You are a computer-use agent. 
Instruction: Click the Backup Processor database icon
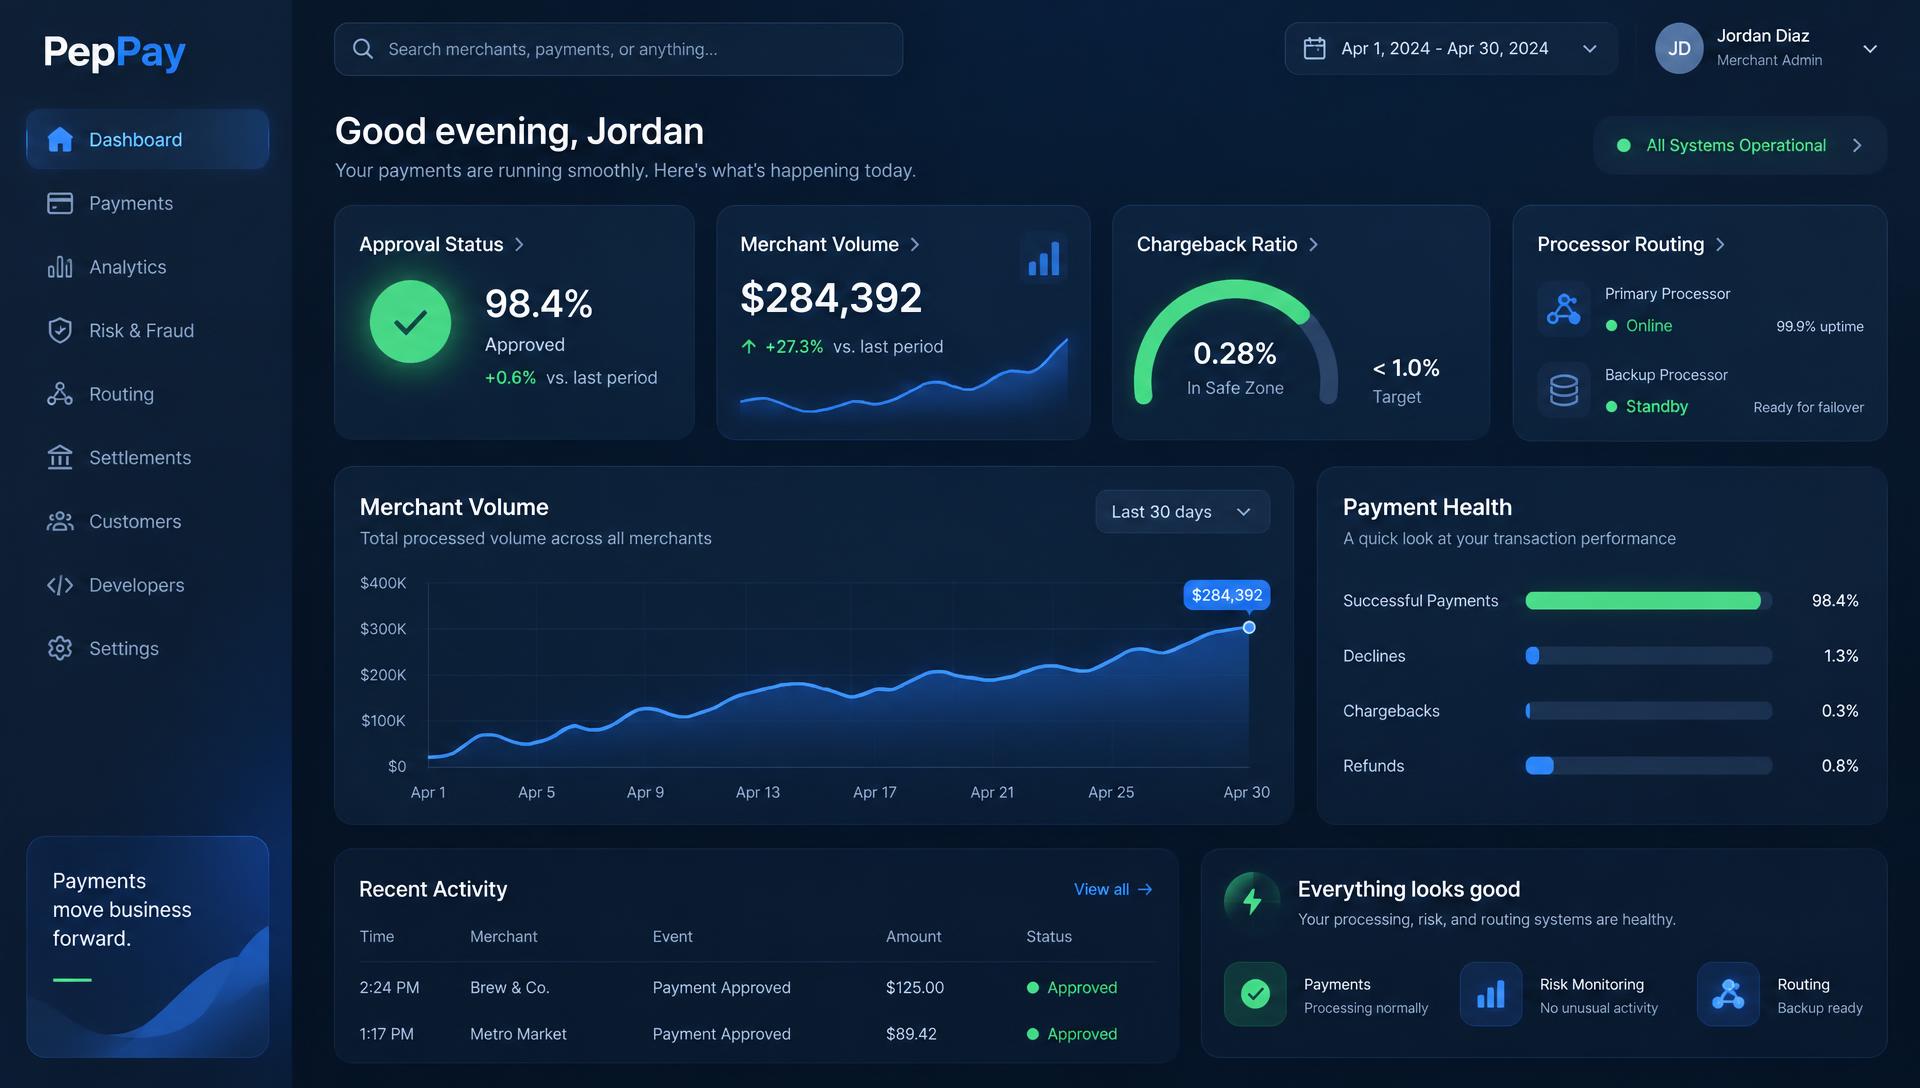(1564, 390)
